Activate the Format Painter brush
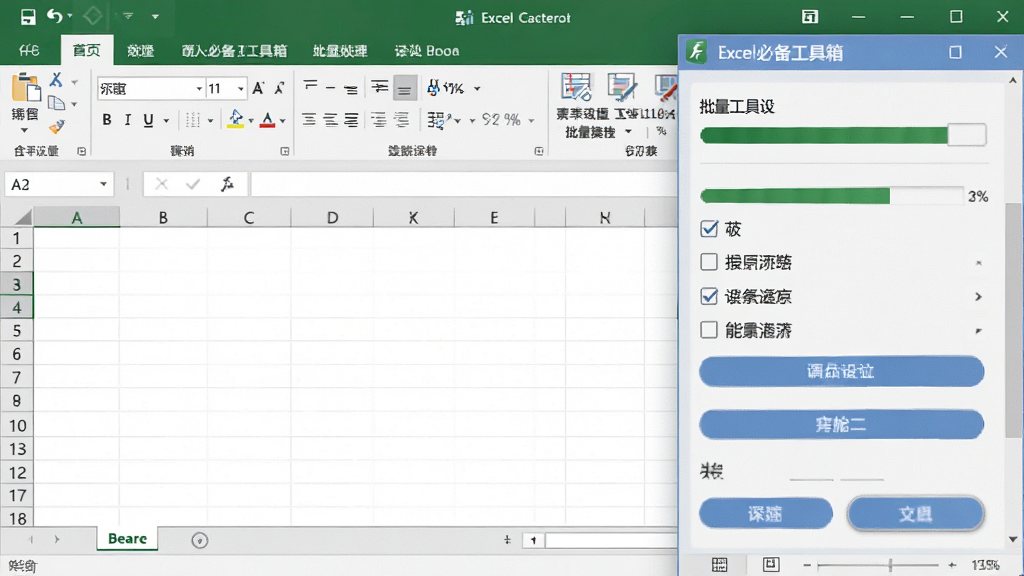1024x576 pixels. [x=57, y=127]
